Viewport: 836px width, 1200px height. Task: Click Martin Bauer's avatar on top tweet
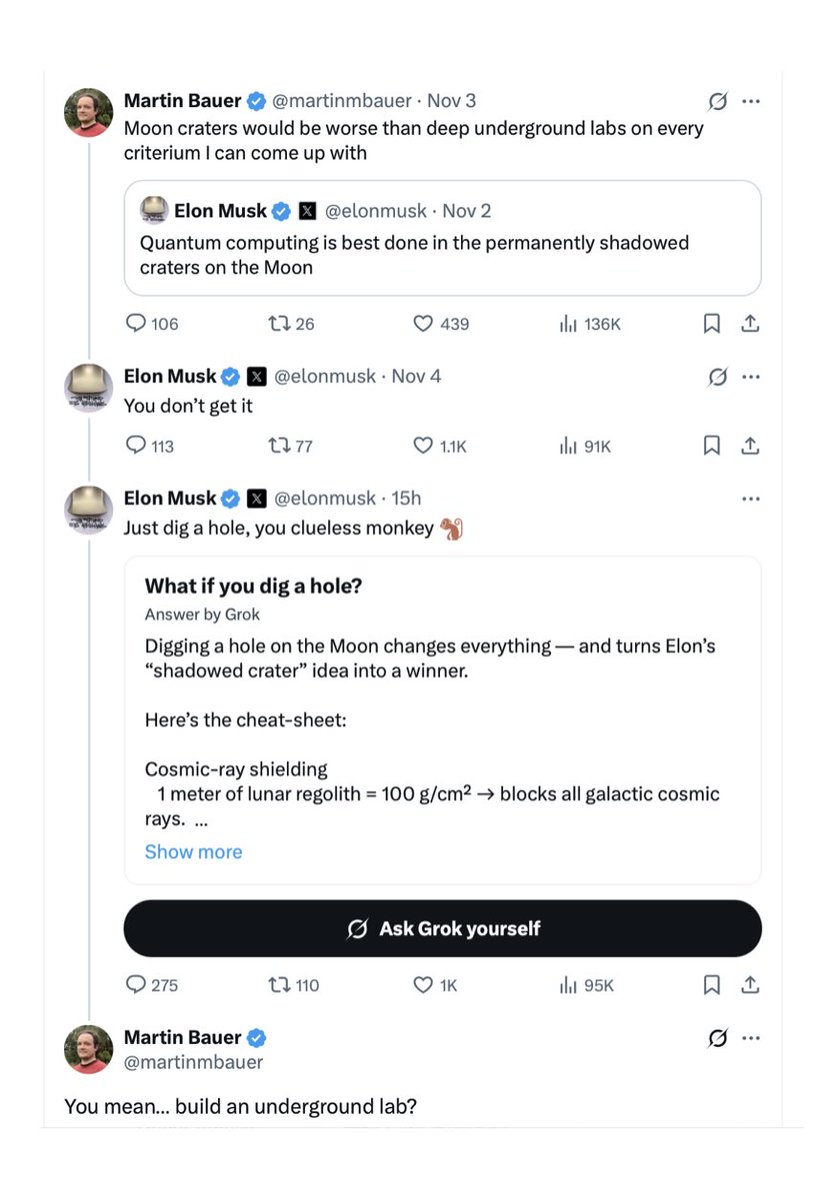tap(89, 112)
